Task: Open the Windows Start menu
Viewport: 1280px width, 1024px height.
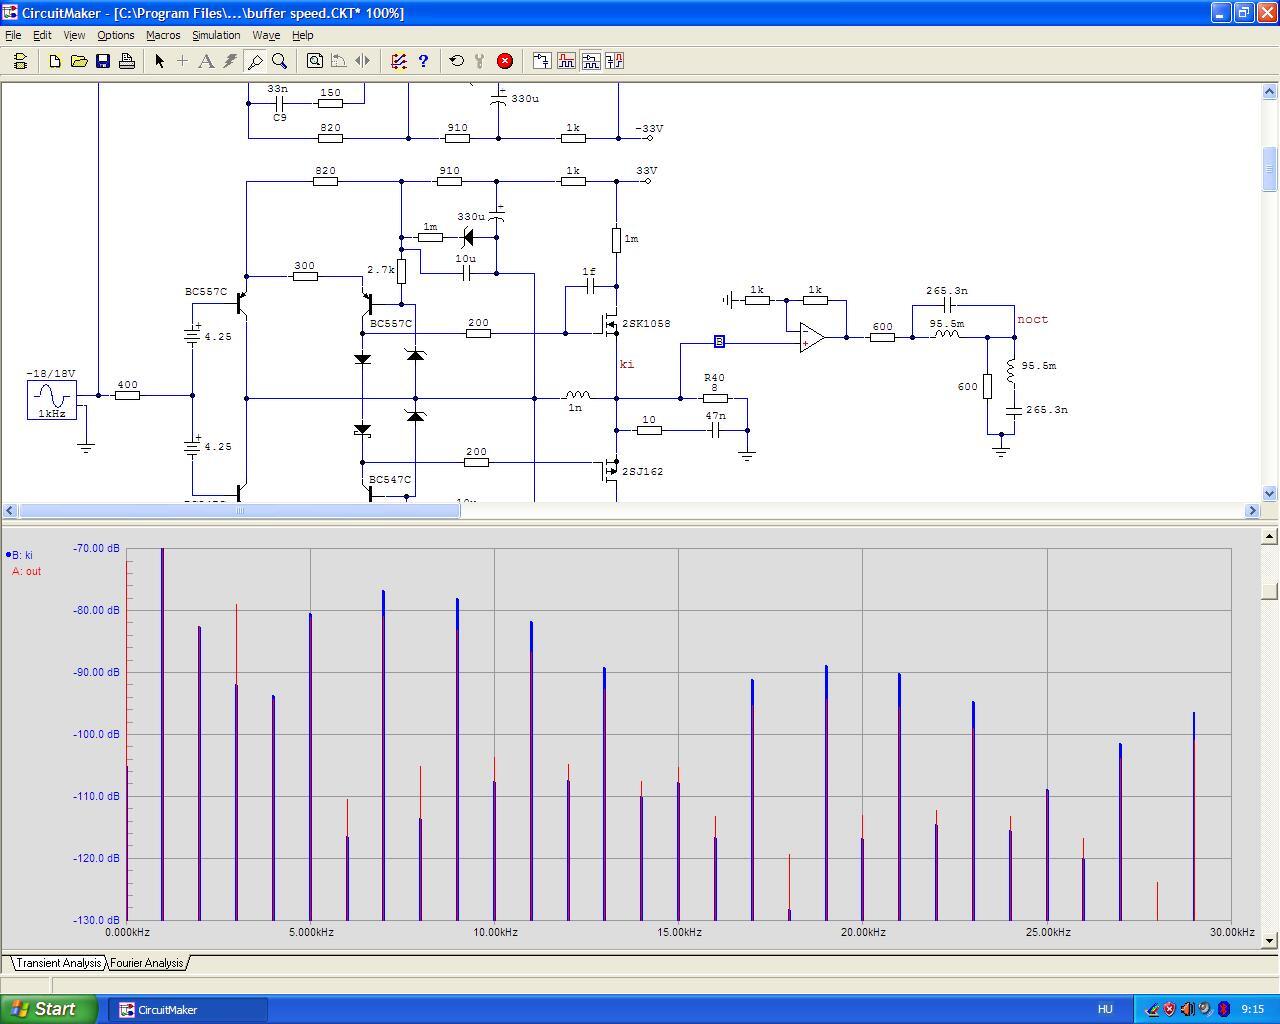Action: [49, 1009]
